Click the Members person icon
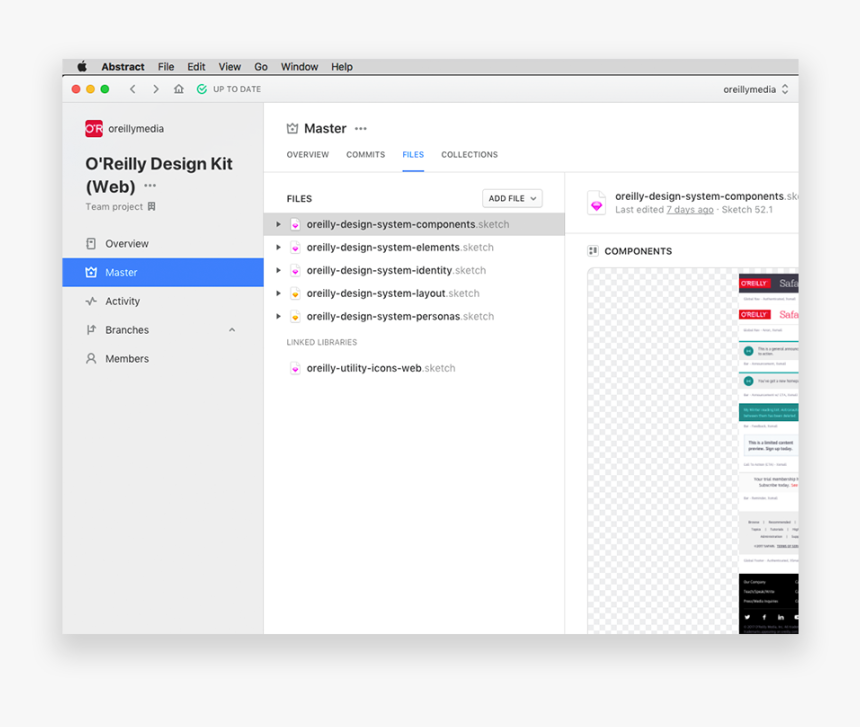Viewport: 860px width, 727px height. [x=91, y=359]
